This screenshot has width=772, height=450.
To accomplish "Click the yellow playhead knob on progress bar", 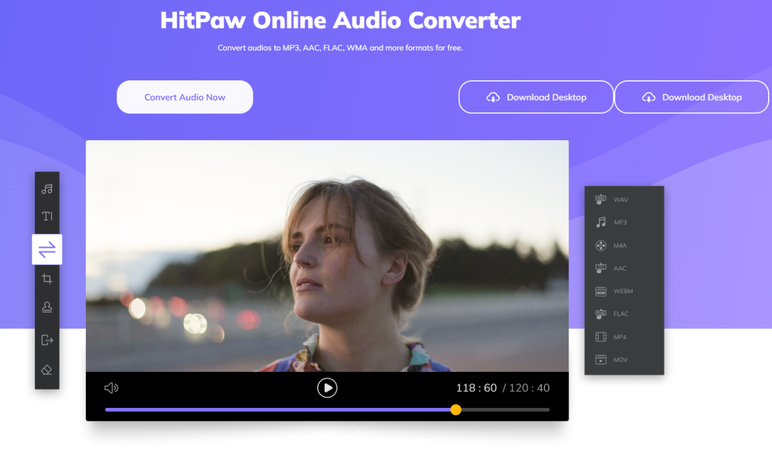I will (x=456, y=410).
